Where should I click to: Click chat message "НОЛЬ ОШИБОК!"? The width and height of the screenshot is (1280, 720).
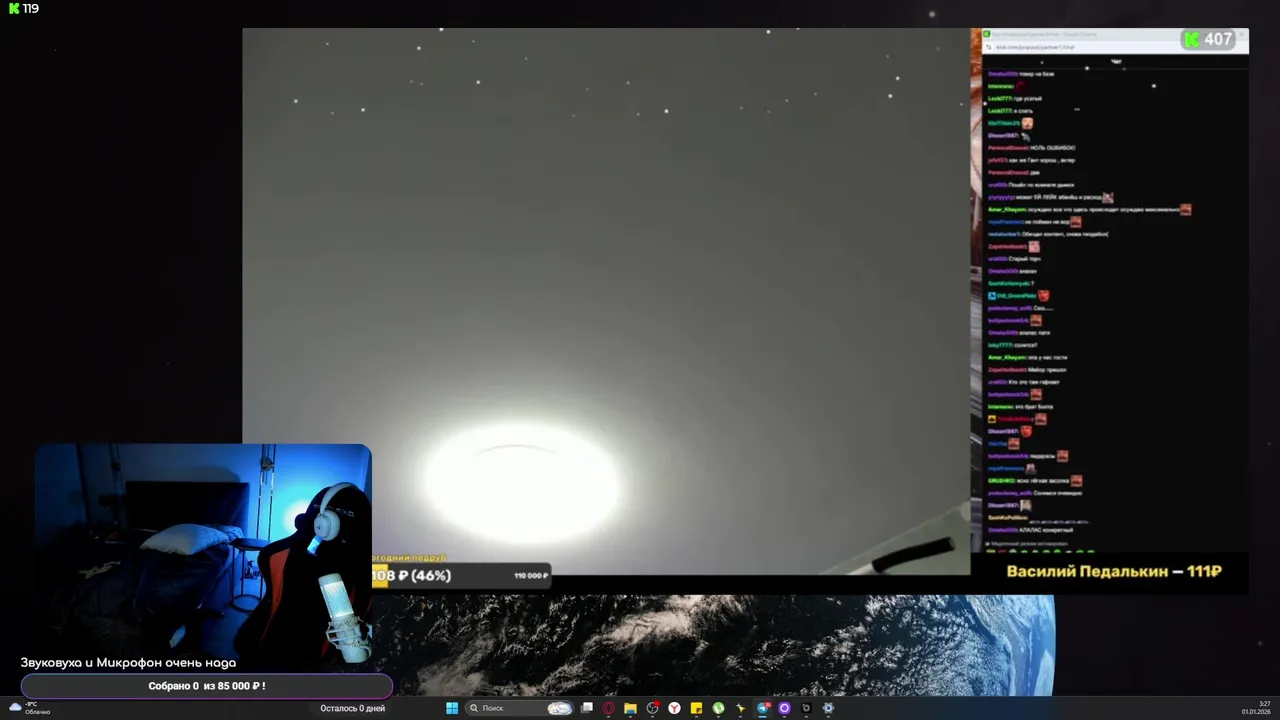point(1055,148)
